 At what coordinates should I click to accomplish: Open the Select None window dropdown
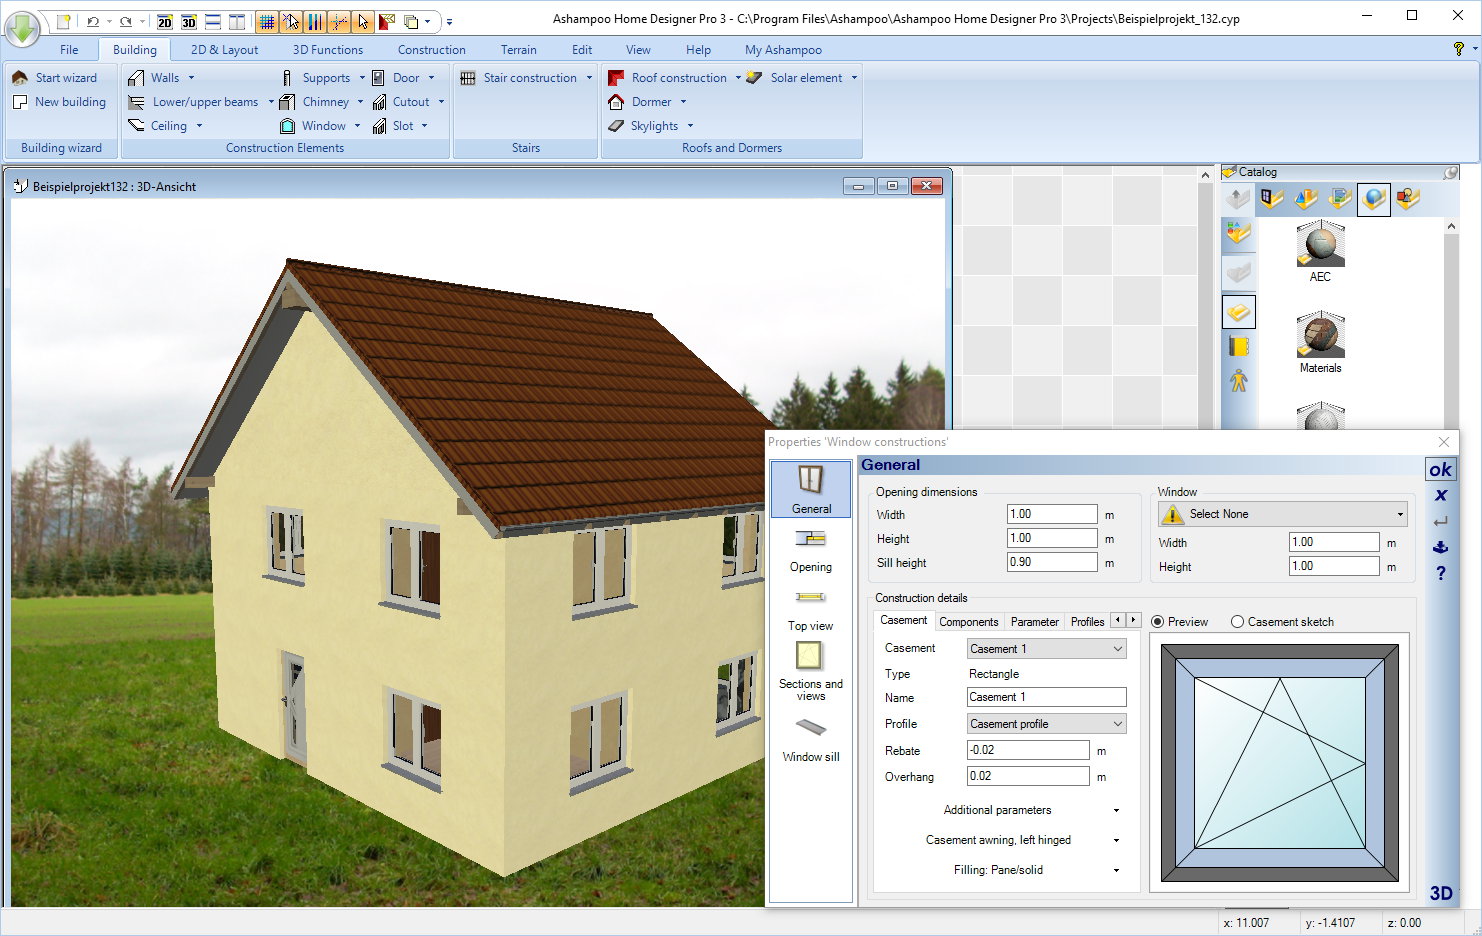click(x=1399, y=514)
